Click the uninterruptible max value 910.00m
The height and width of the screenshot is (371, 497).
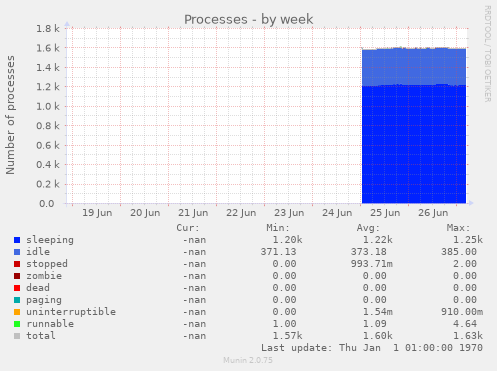462,312
